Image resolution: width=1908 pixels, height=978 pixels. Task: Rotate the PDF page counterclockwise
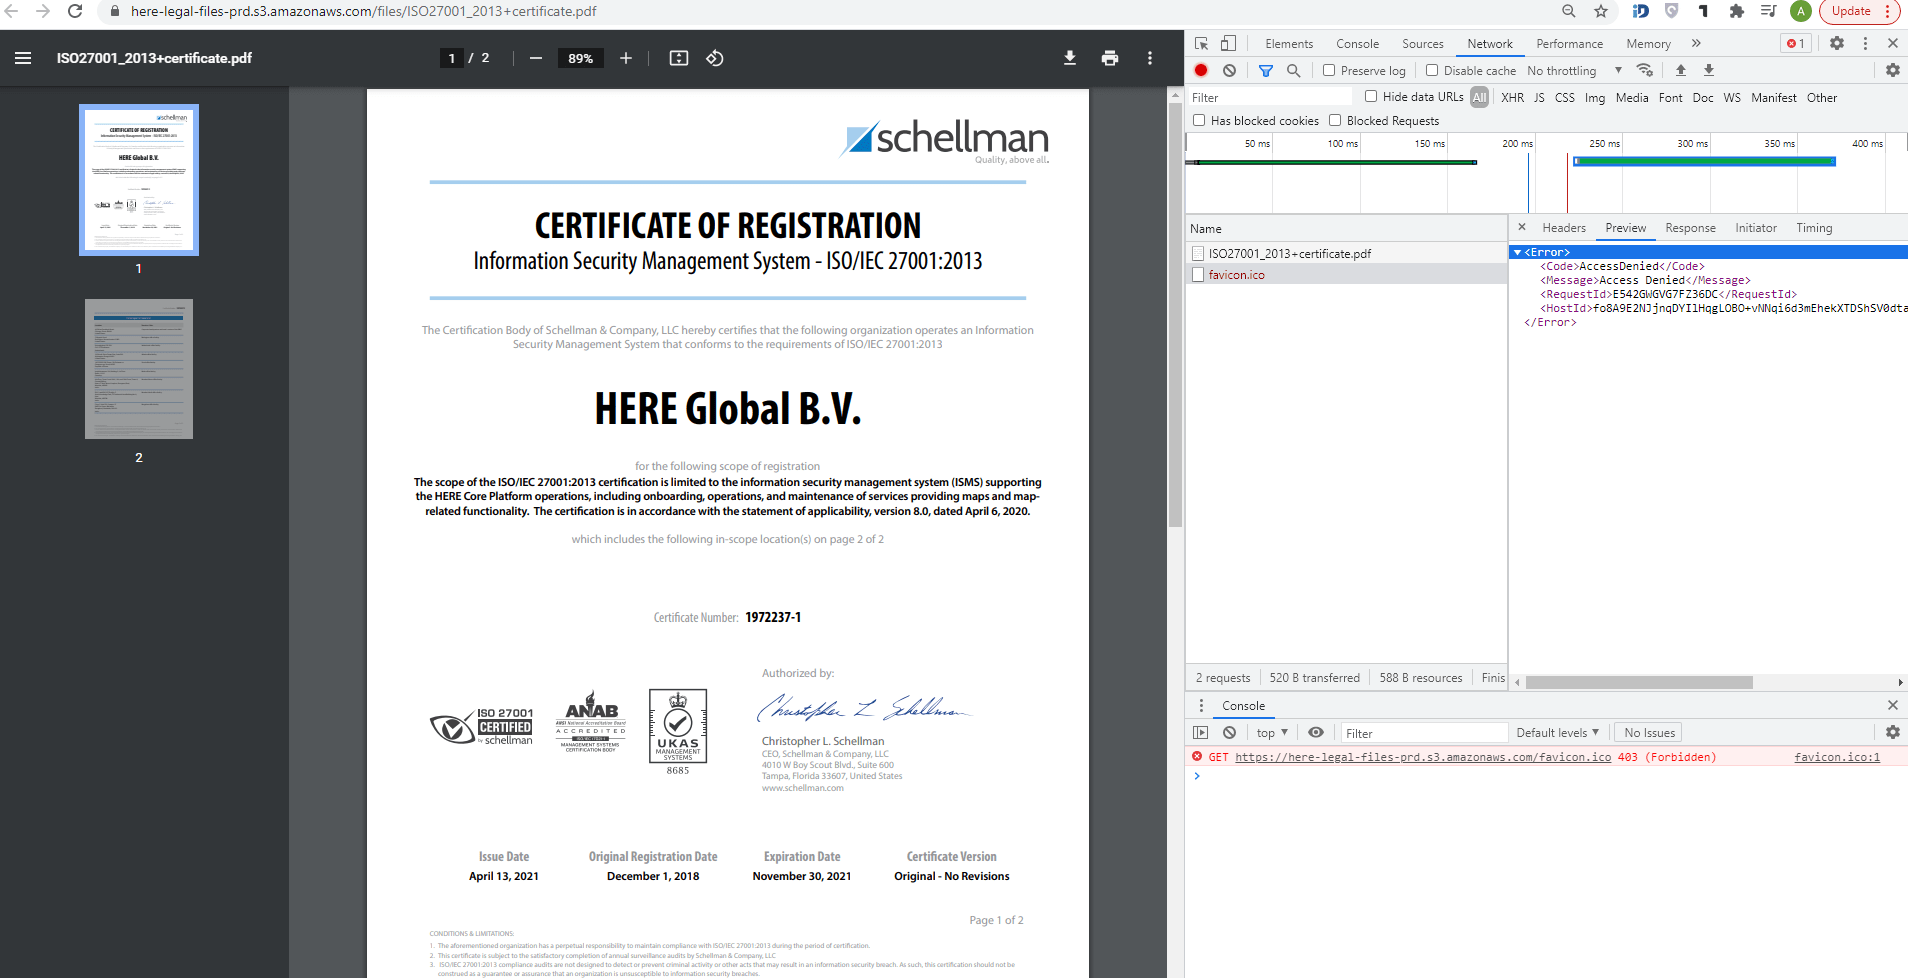pyautogui.click(x=715, y=58)
